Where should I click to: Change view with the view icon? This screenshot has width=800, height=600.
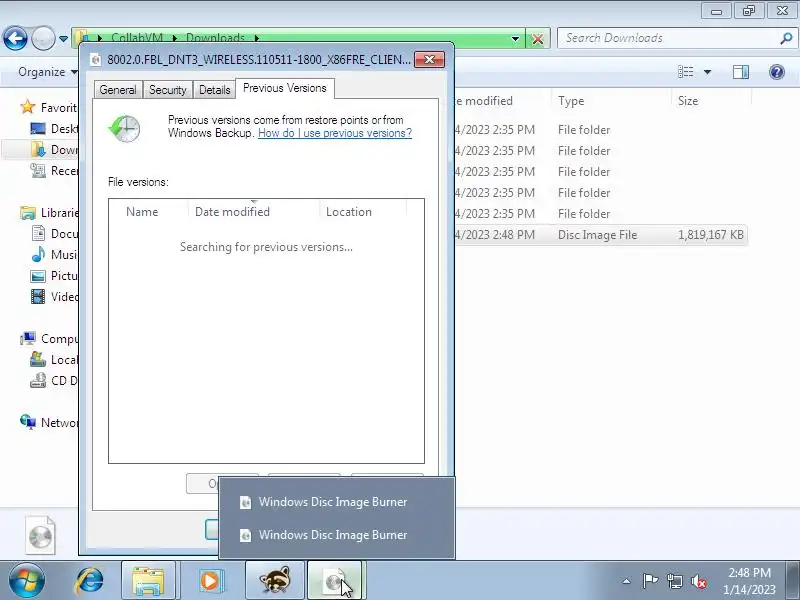[686, 72]
